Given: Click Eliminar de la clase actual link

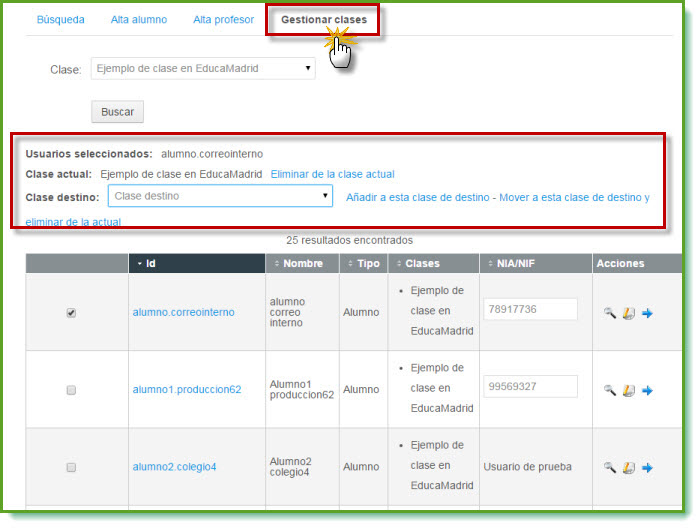Looking at the screenshot, I should point(332,174).
